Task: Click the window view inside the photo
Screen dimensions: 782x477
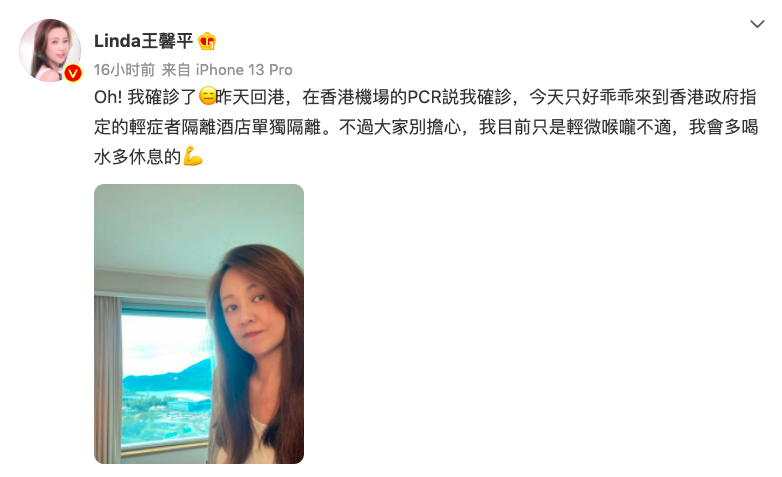Action: coord(167,377)
